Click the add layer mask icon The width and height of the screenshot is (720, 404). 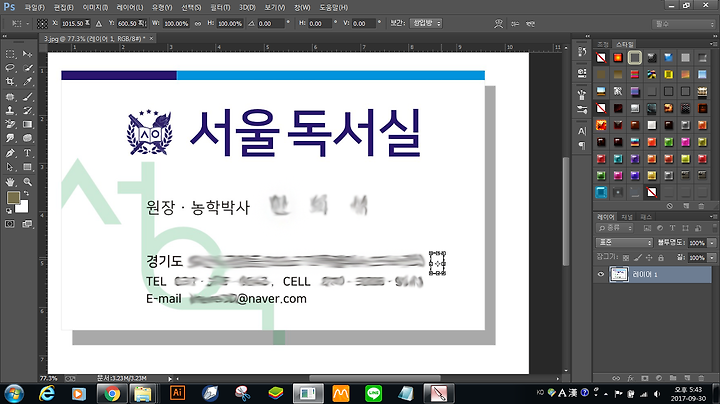(x=645, y=378)
